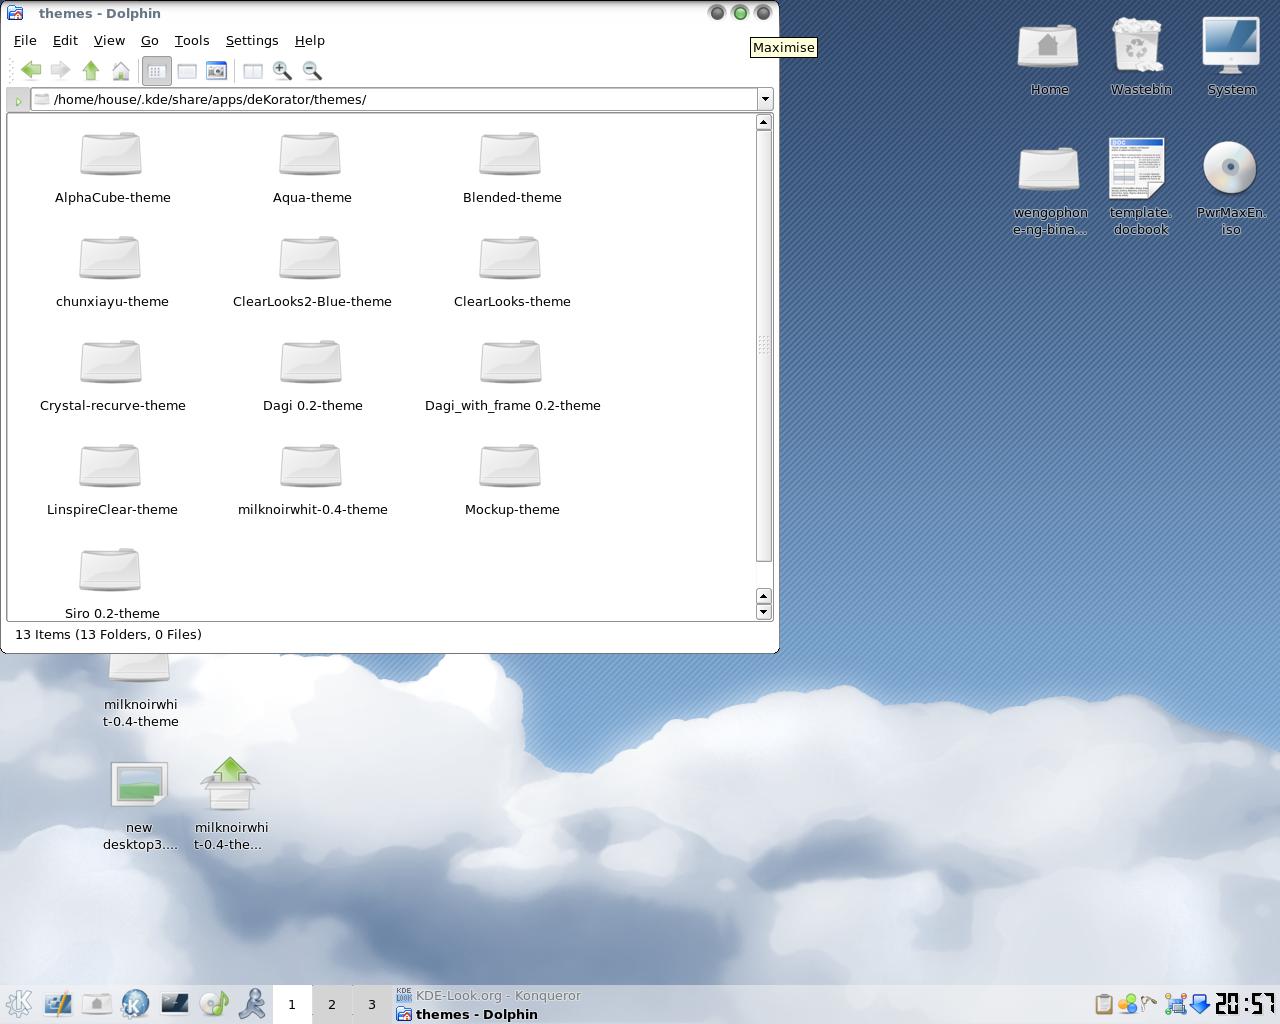This screenshot has height=1024, width=1280.
Task: Switch to icons view mode
Action: [157, 70]
